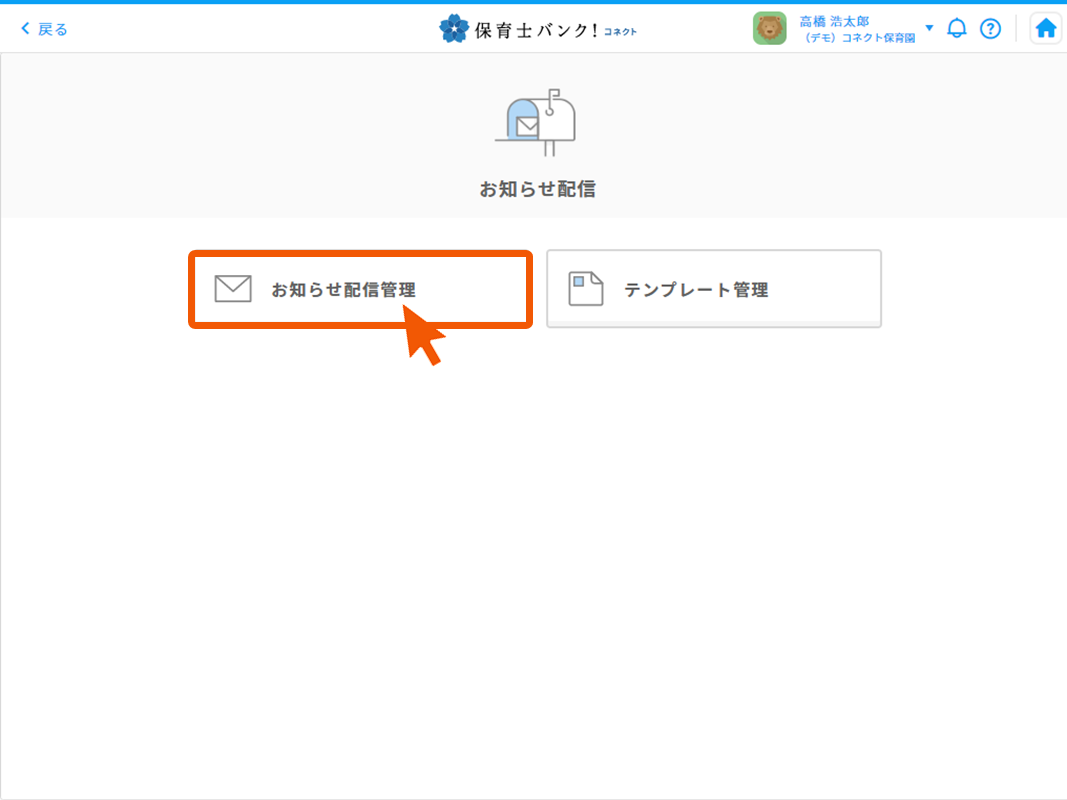Open the notifications bell
The height and width of the screenshot is (800, 1067).
[x=957, y=29]
